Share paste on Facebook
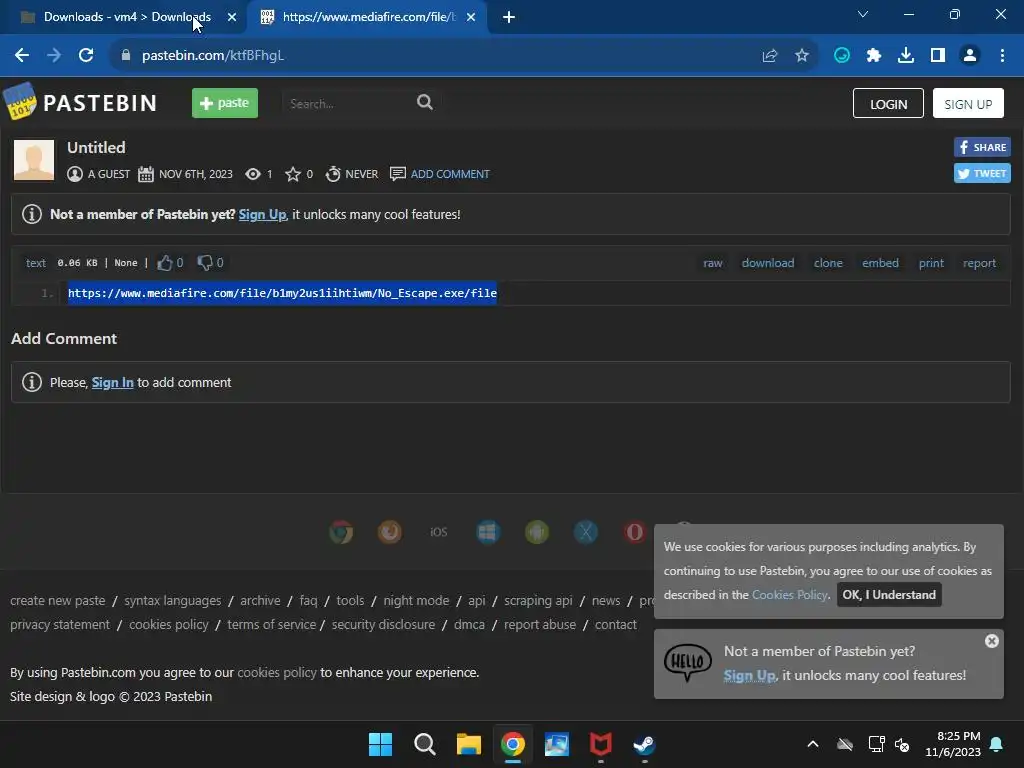Image resolution: width=1024 pixels, height=768 pixels. [x=982, y=147]
